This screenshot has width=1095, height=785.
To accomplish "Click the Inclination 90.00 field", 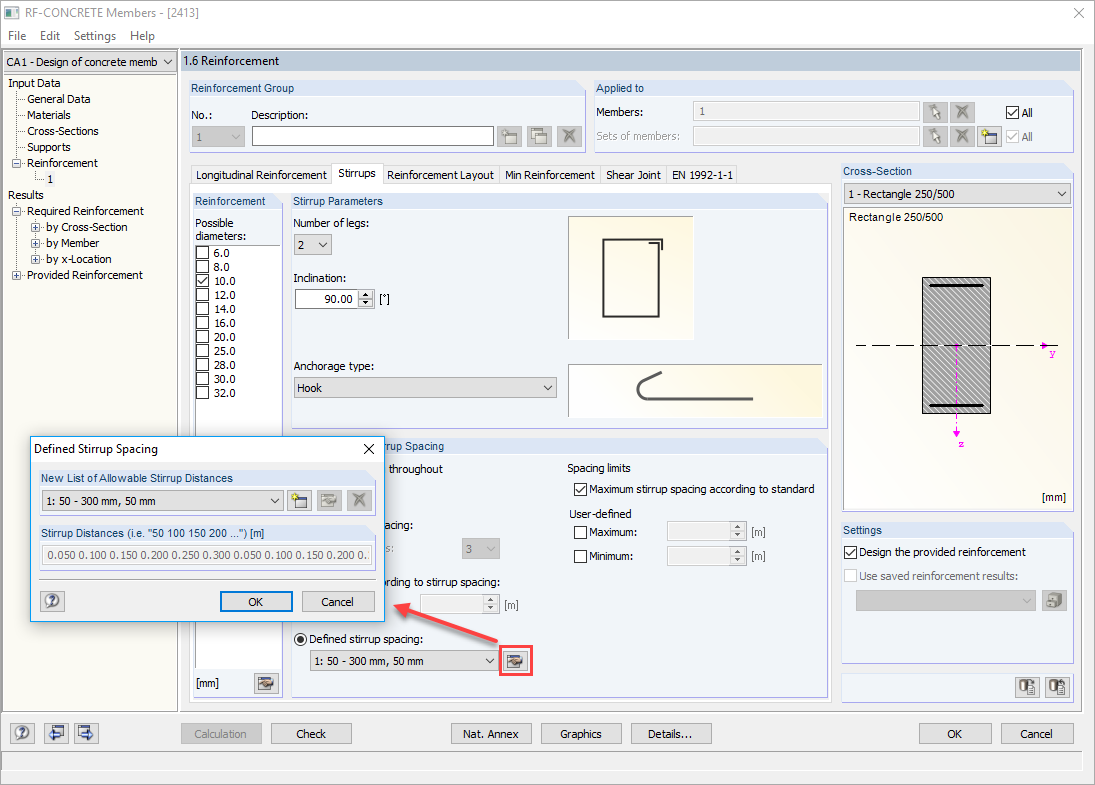I will click(327, 299).
